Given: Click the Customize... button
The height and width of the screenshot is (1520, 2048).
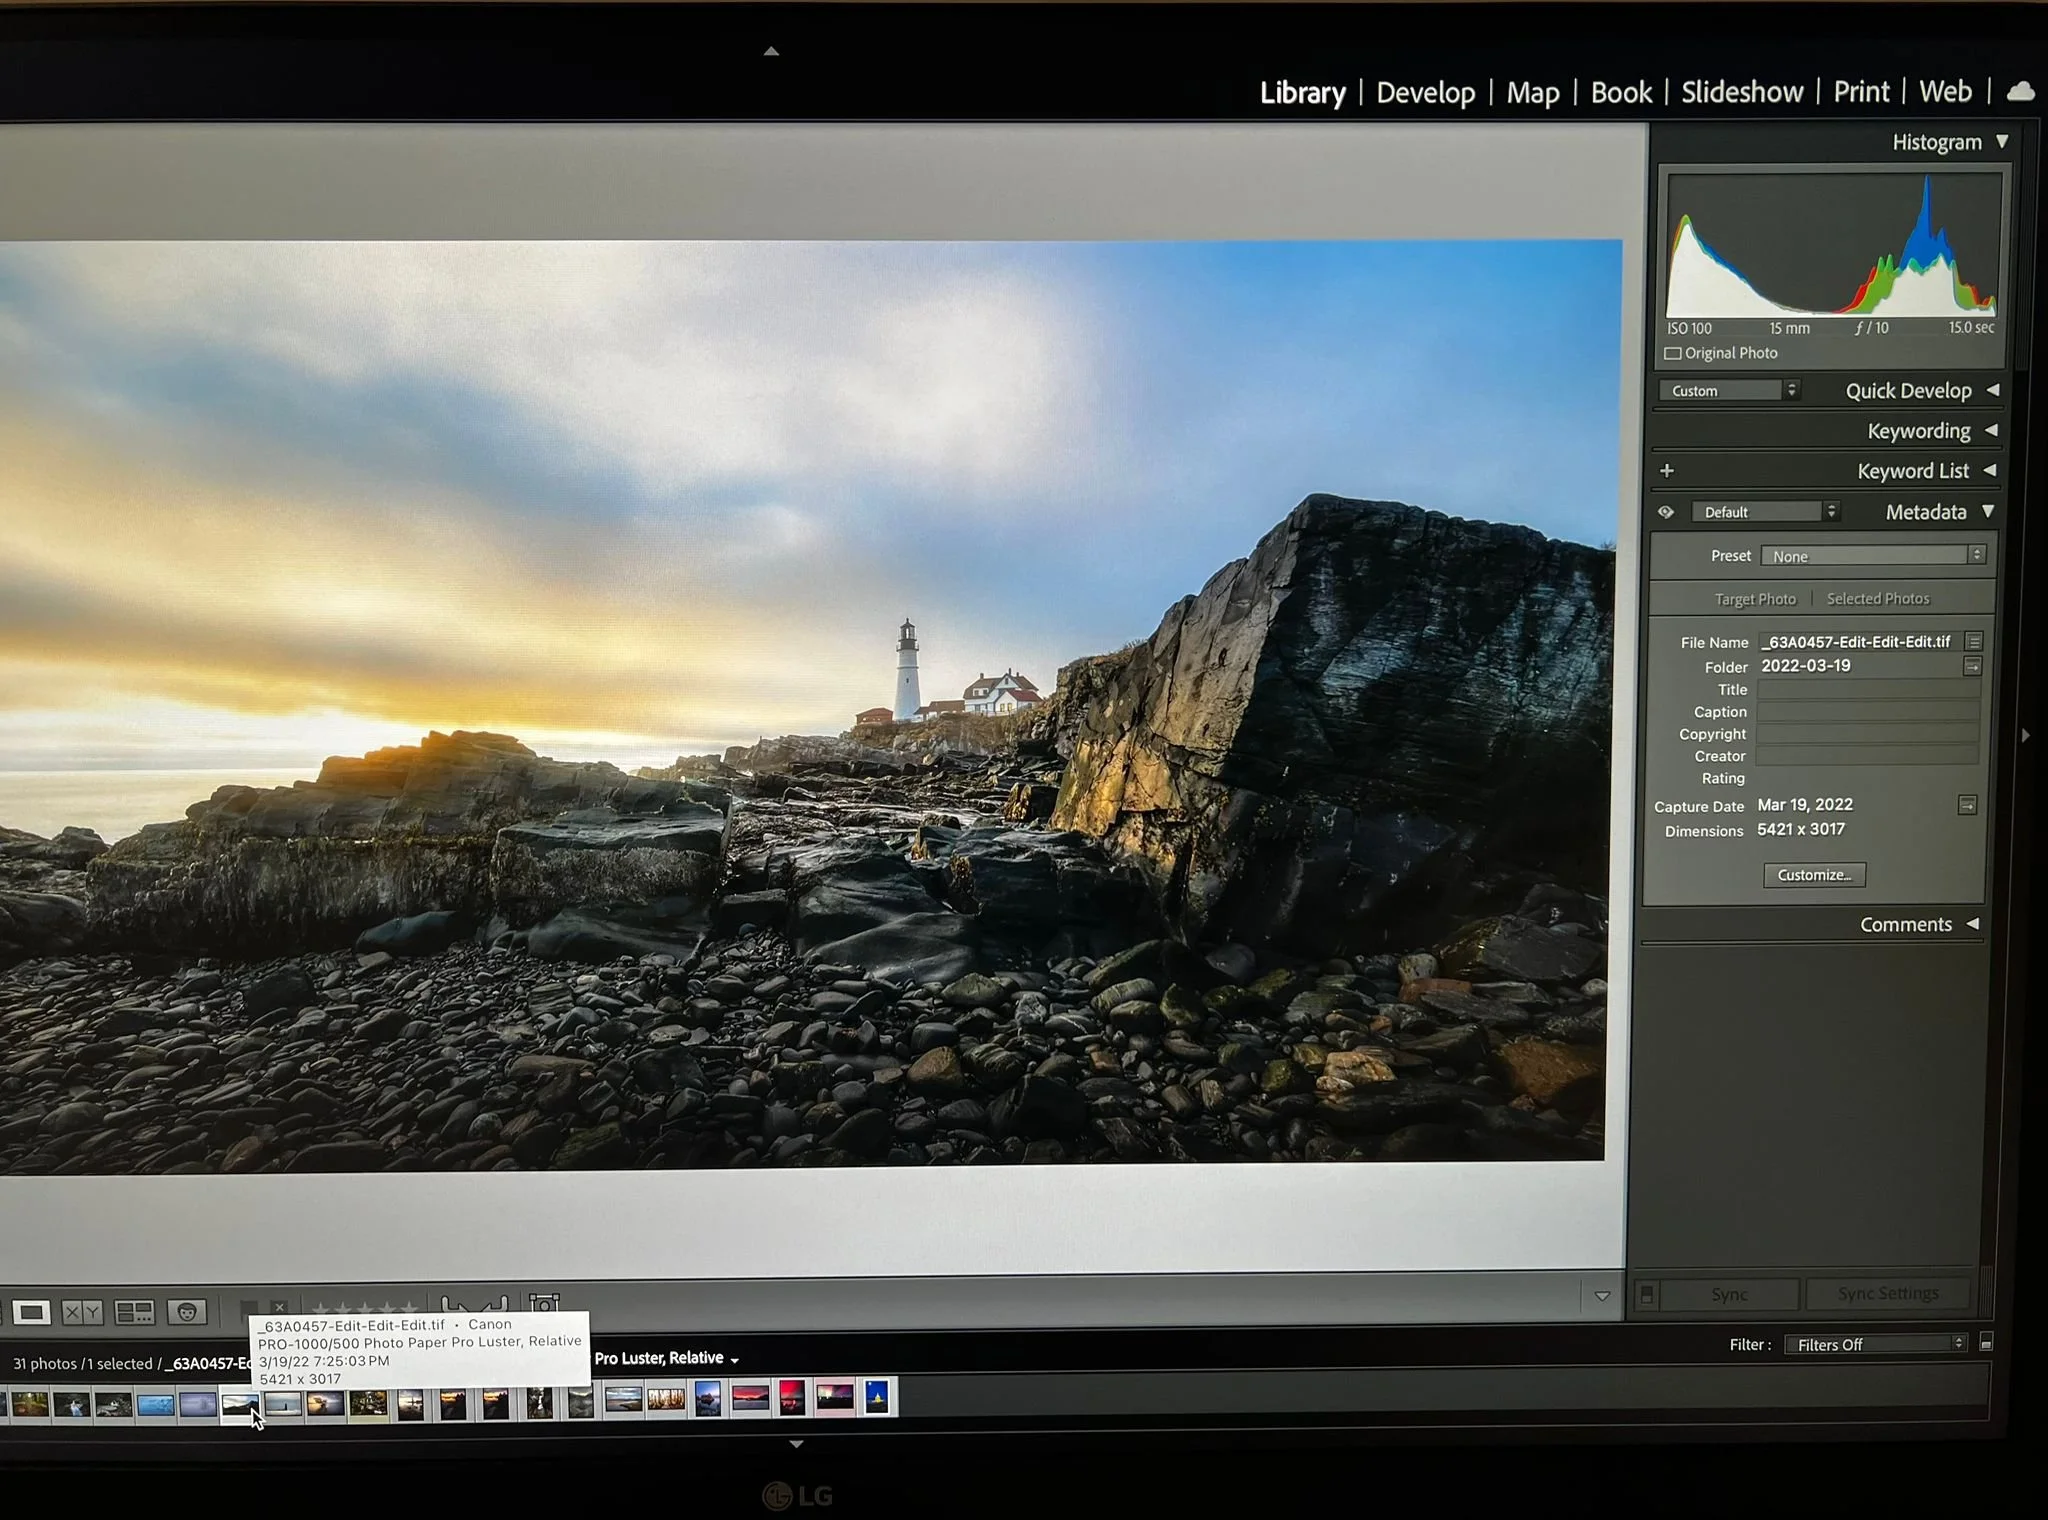Looking at the screenshot, I should click(x=1813, y=875).
